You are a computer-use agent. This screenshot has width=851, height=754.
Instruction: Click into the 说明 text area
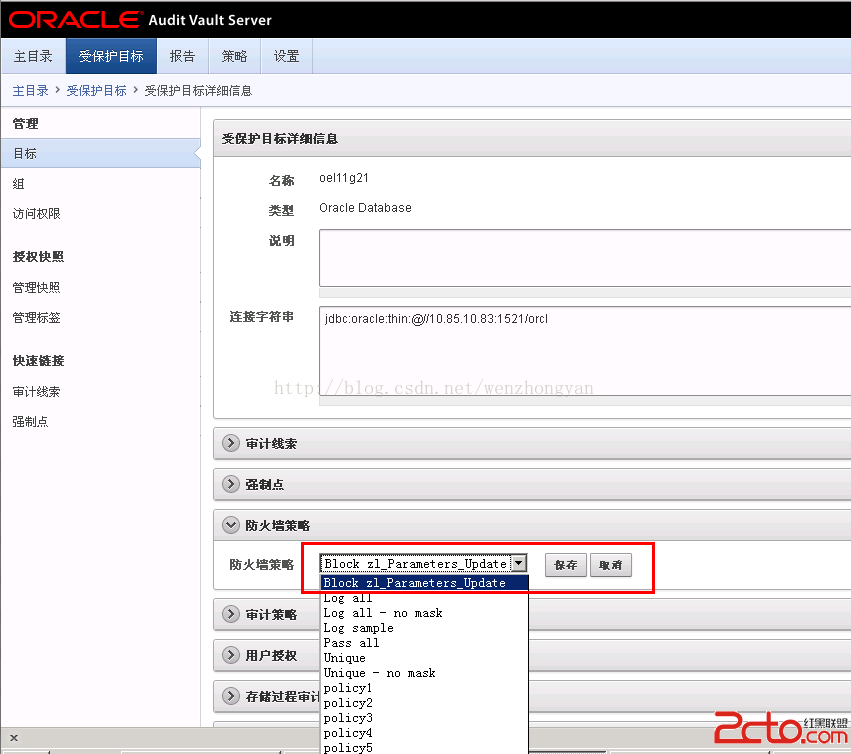pos(585,258)
